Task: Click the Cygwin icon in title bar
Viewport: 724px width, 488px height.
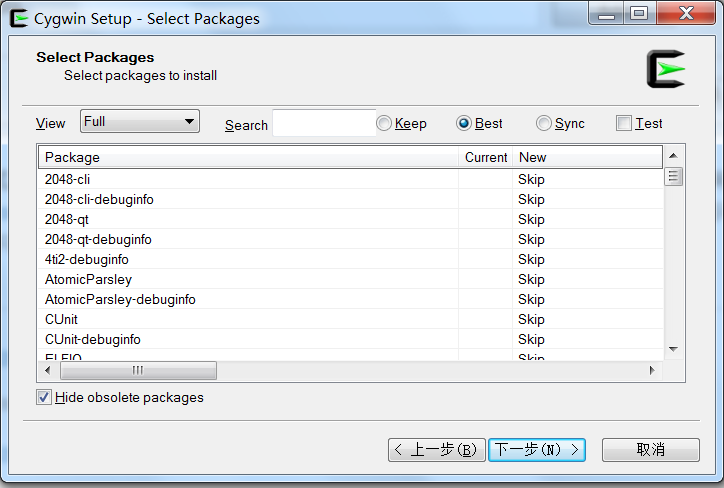Action: [19, 18]
